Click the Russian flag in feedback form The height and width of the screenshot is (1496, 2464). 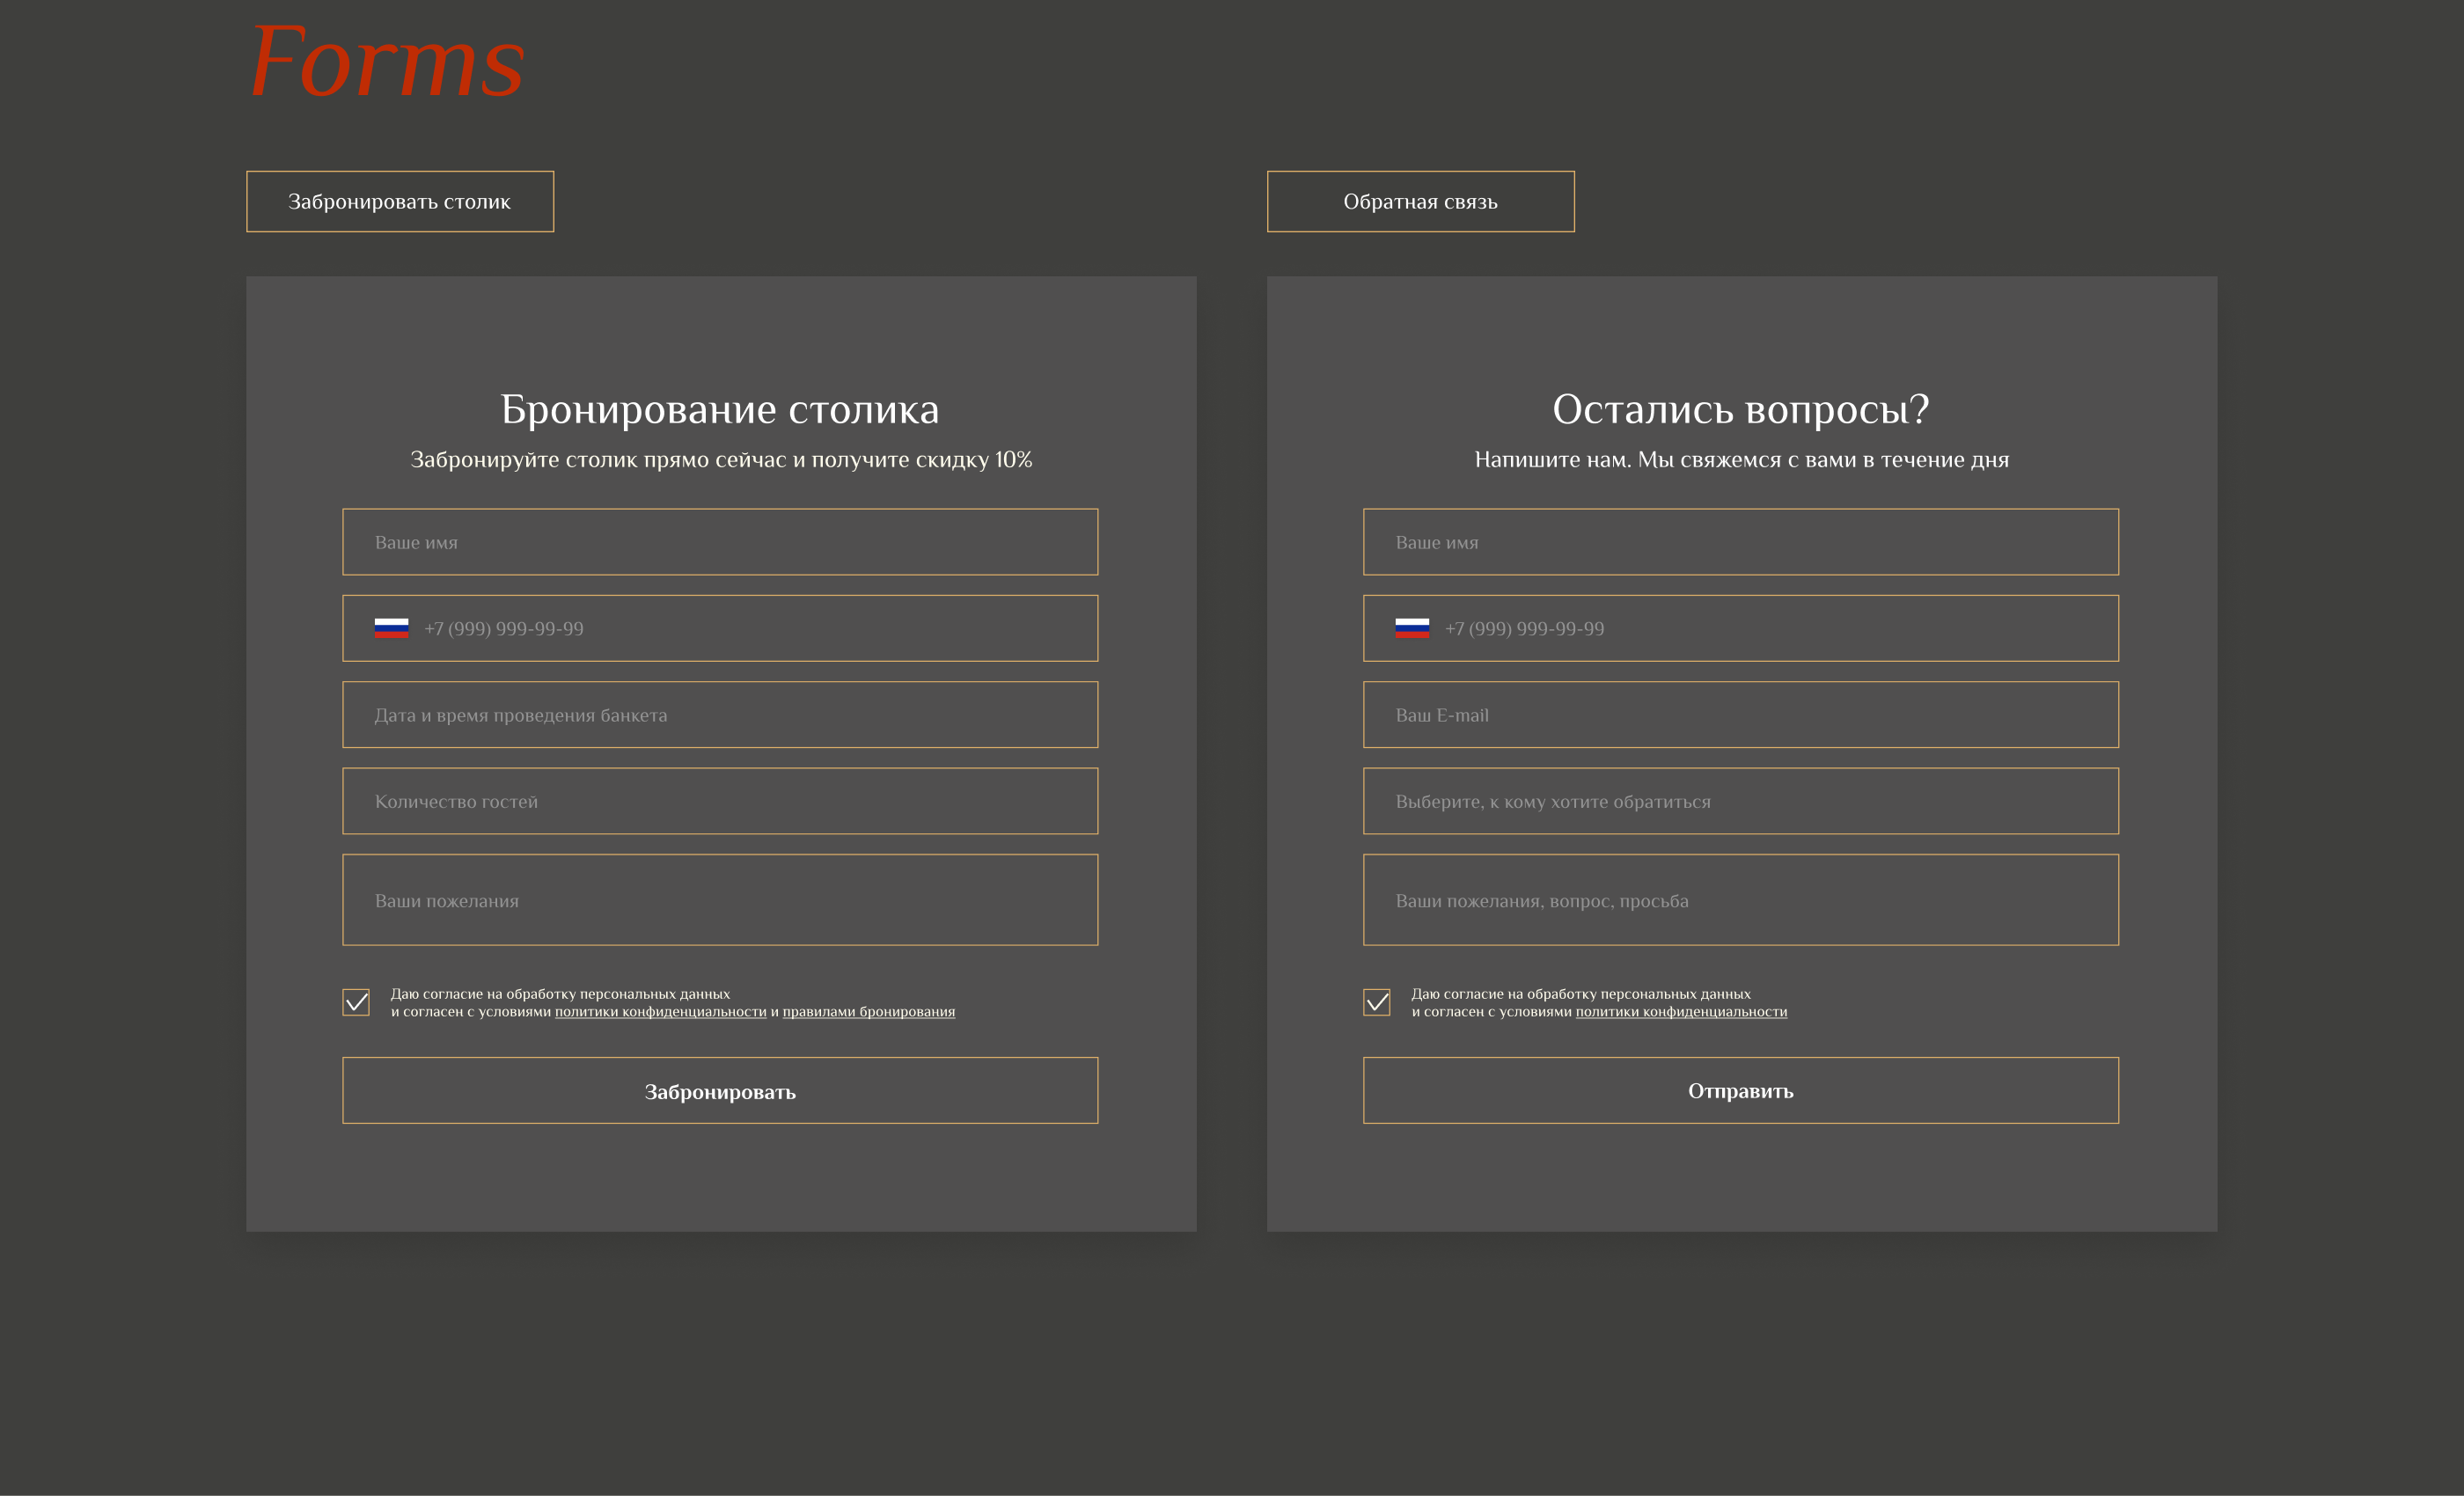point(1412,628)
